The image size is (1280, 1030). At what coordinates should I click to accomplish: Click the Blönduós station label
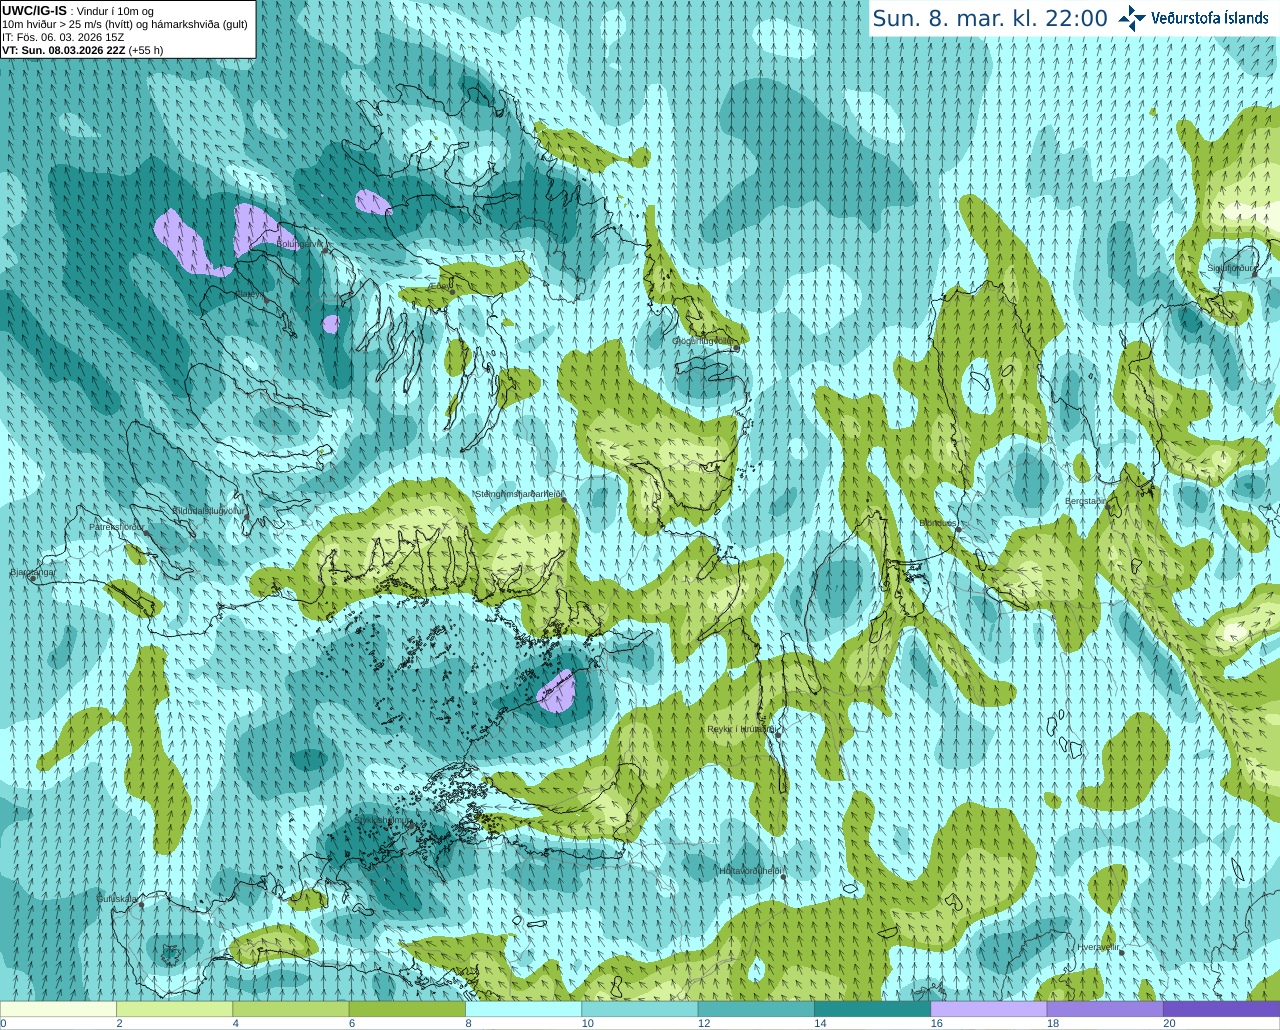[x=938, y=523]
